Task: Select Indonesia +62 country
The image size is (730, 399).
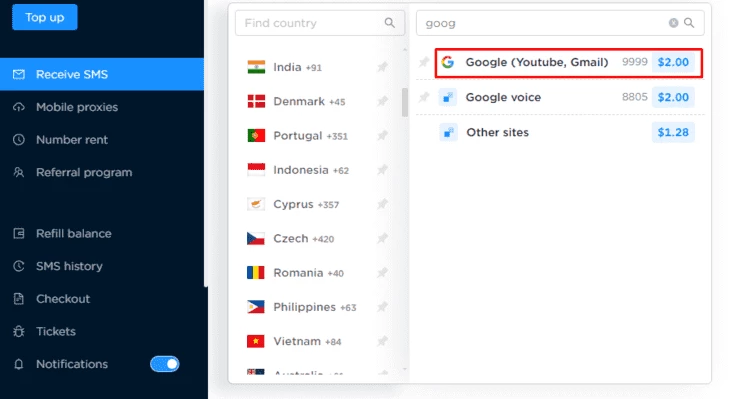Action: coord(311,170)
